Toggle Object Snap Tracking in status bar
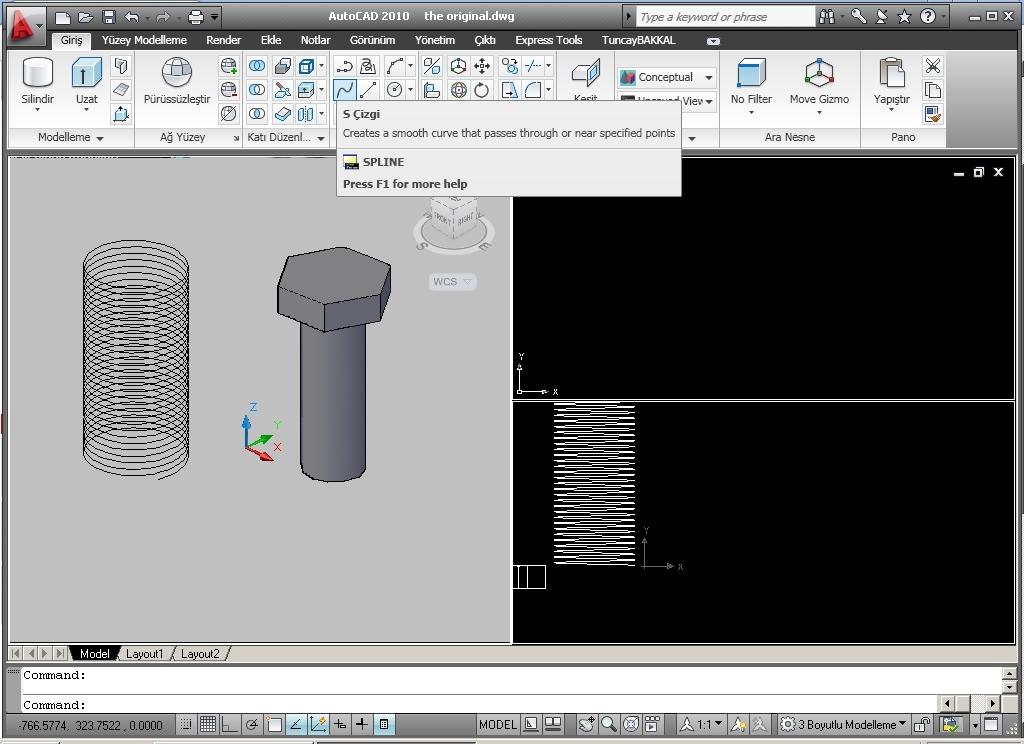The image size is (1024, 744). click(x=296, y=724)
